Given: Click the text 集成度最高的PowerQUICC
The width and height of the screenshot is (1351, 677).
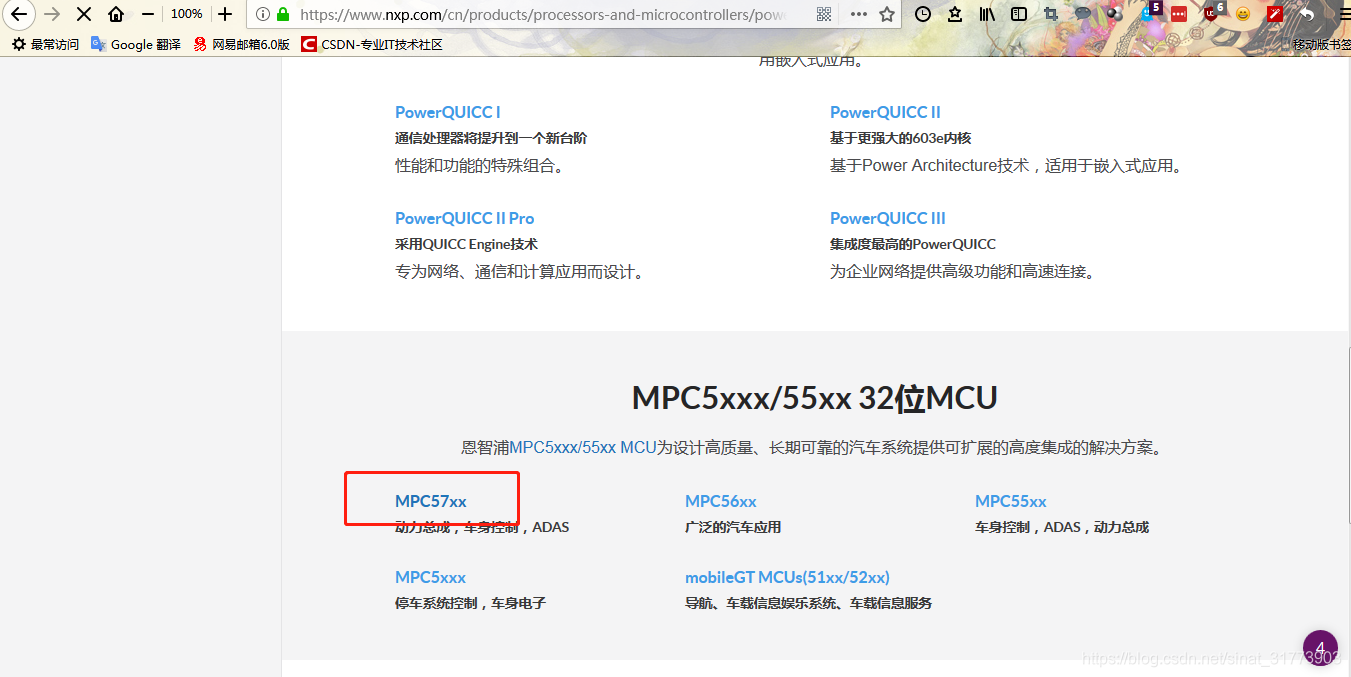Looking at the screenshot, I should (913, 244).
